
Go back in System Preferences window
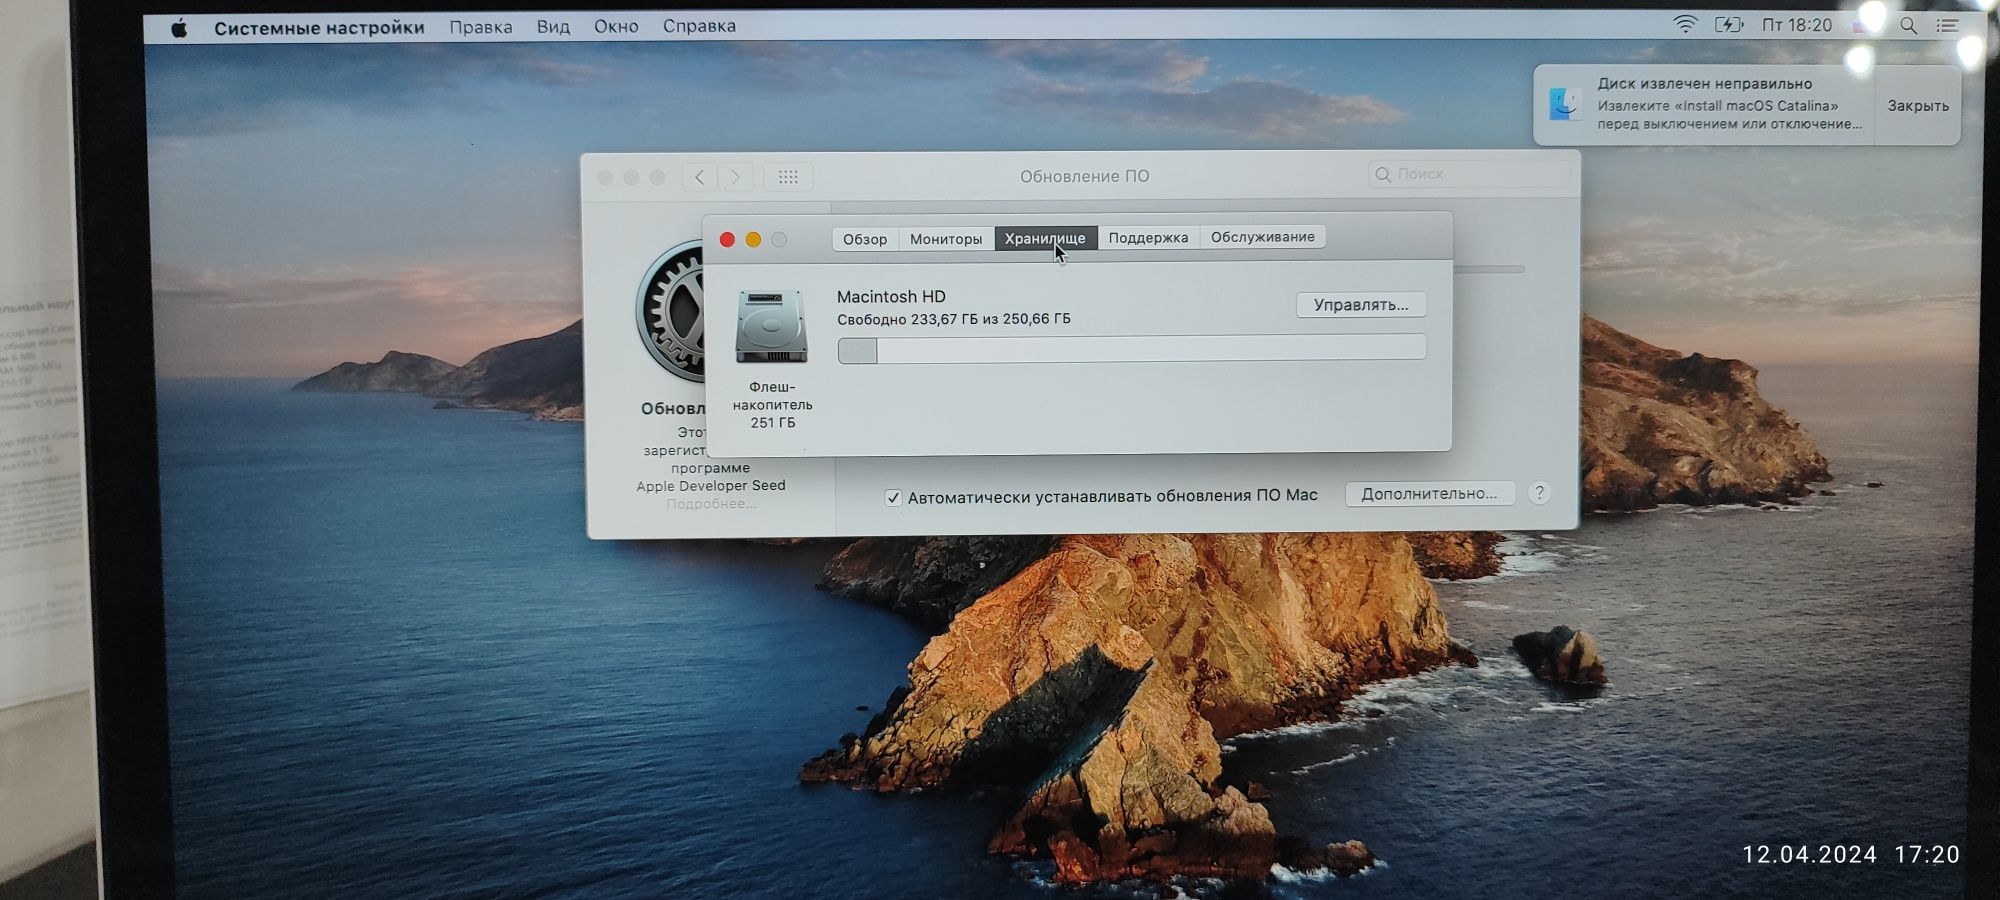[x=700, y=177]
